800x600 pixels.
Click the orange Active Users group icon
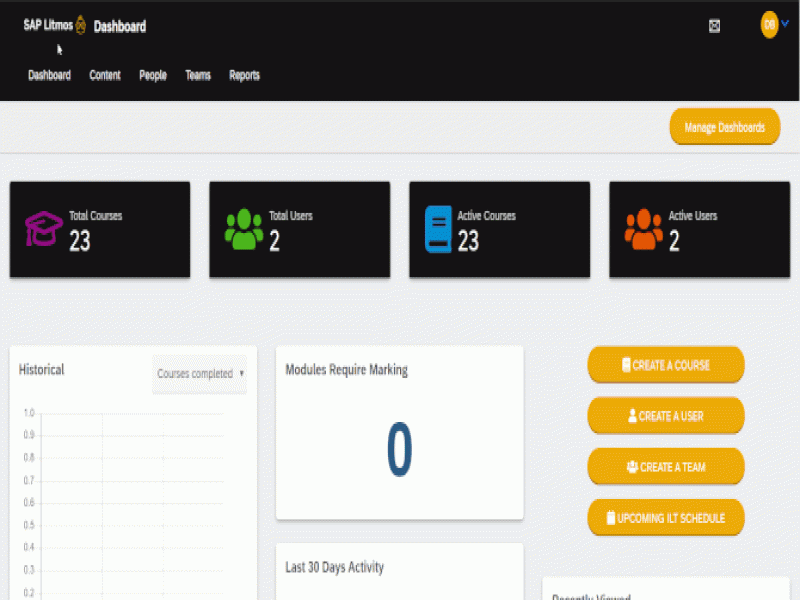tap(642, 225)
